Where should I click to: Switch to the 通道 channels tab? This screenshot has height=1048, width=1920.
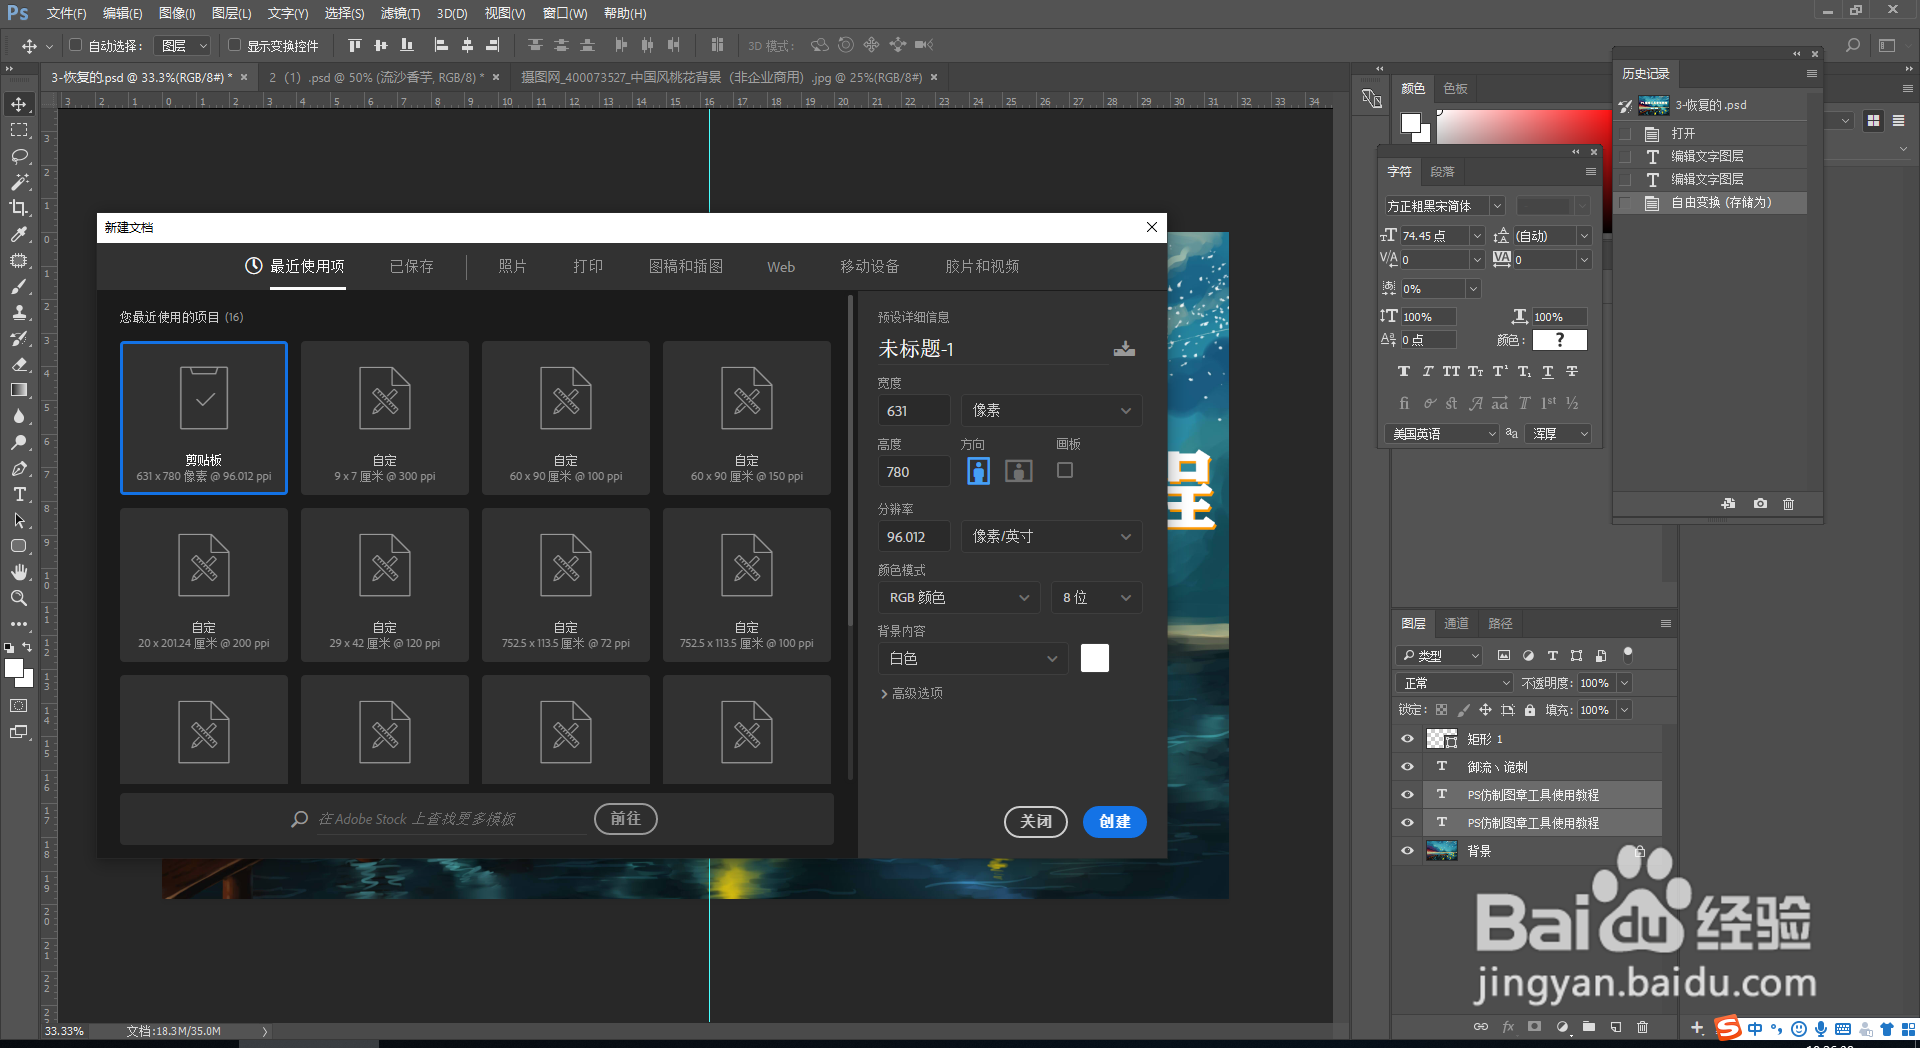pyautogui.click(x=1456, y=624)
